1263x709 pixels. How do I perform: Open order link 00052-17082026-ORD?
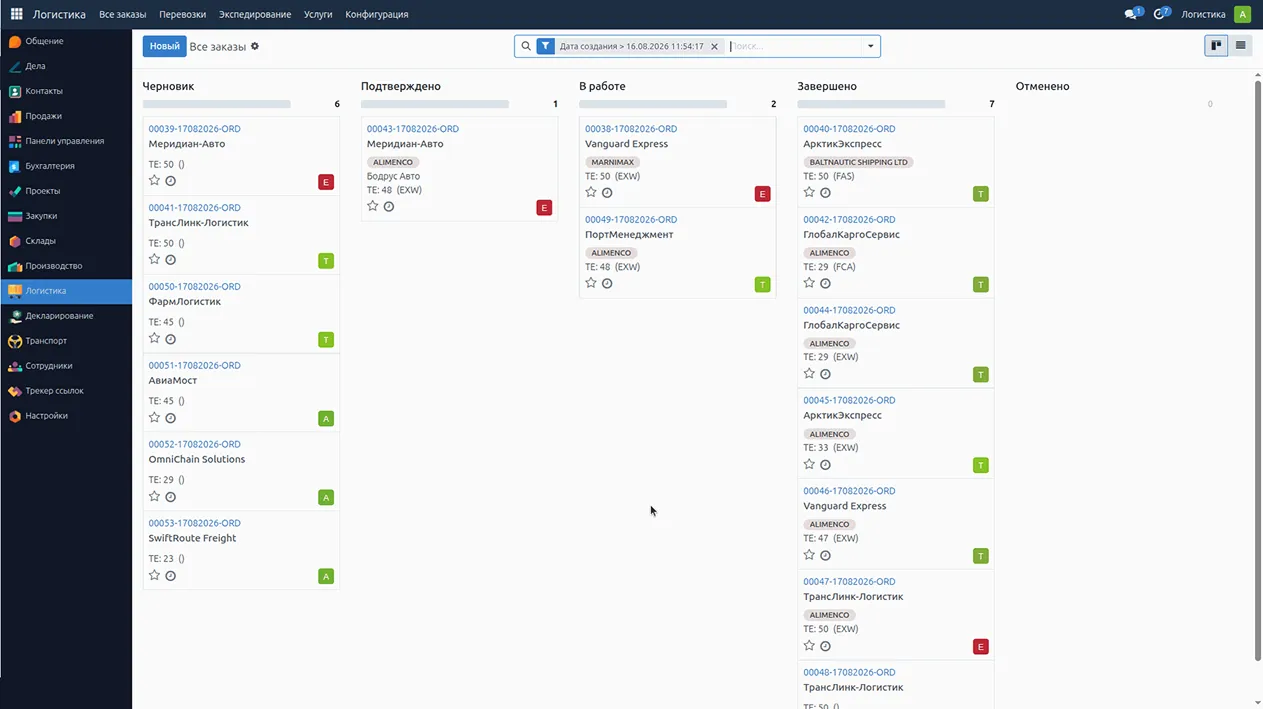point(195,444)
